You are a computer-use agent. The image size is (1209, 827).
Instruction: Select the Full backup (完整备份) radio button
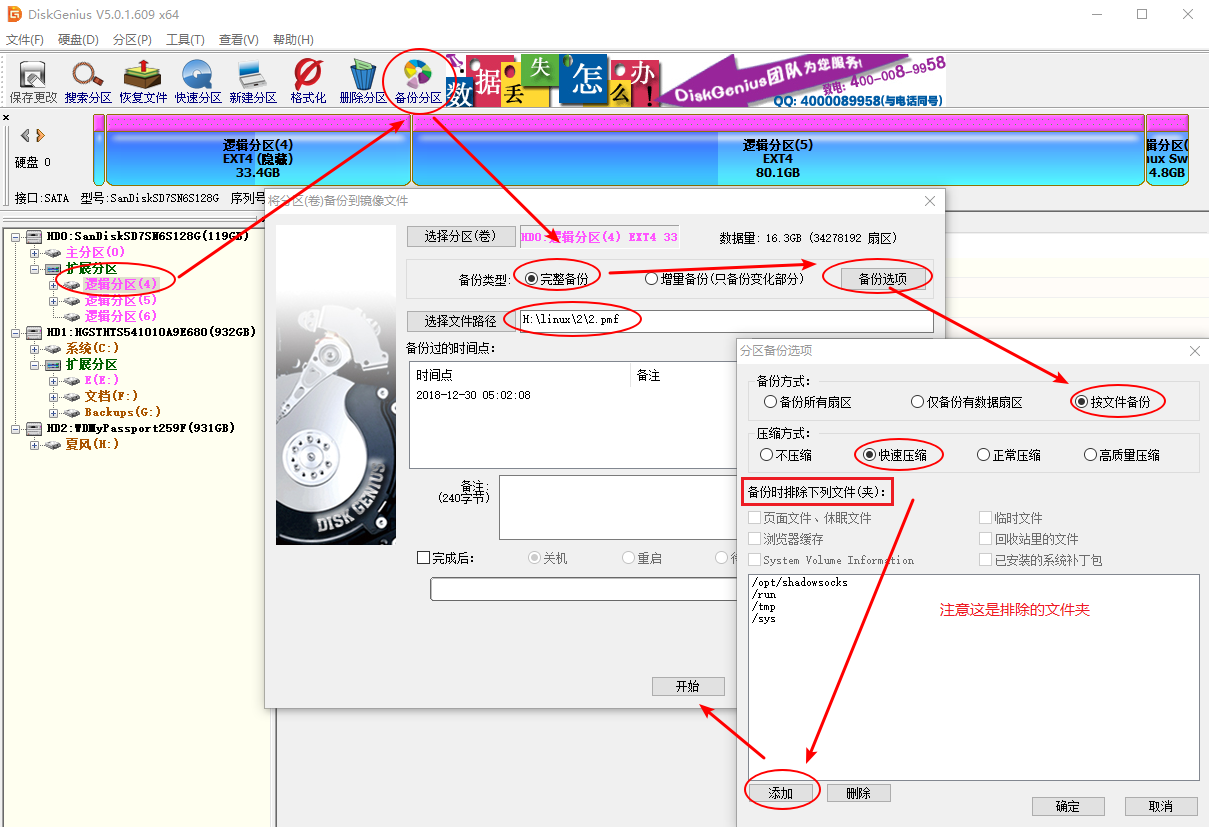tap(532, 279)
